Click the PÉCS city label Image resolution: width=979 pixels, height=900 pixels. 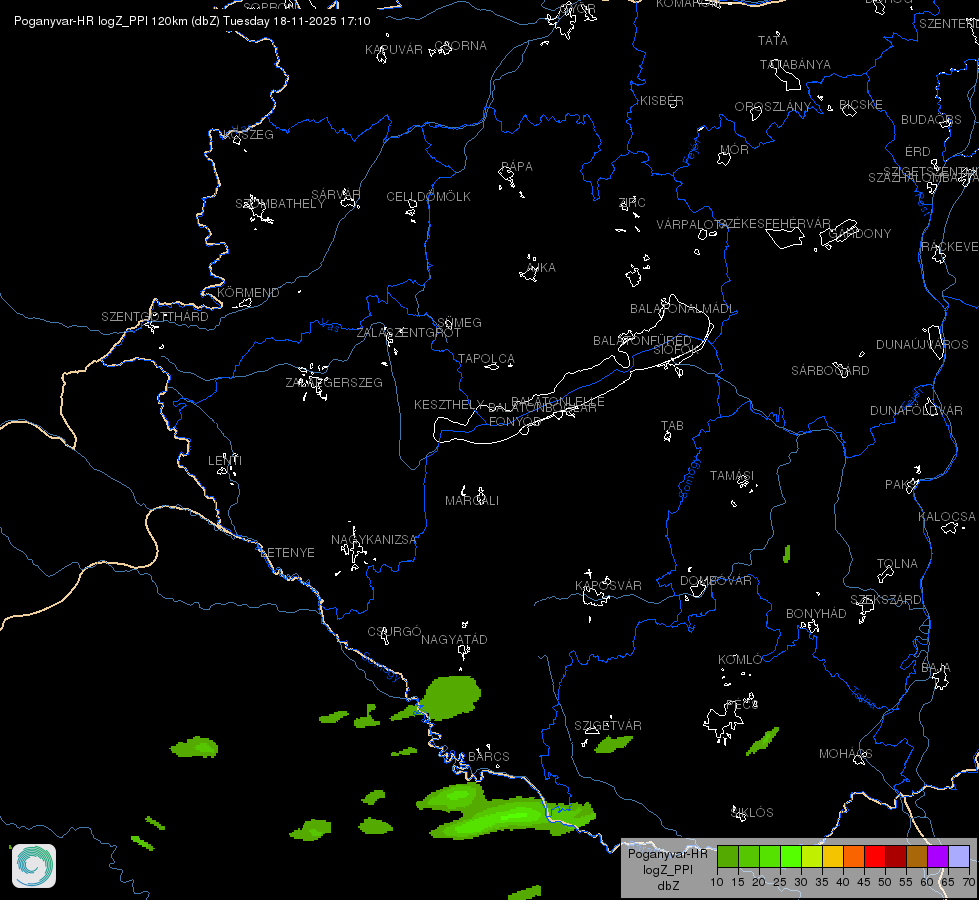click(742, 705)
